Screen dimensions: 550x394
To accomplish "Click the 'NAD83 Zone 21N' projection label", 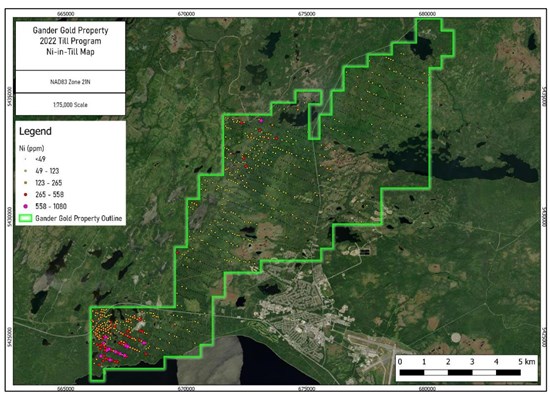I will (x=70, y=82).
